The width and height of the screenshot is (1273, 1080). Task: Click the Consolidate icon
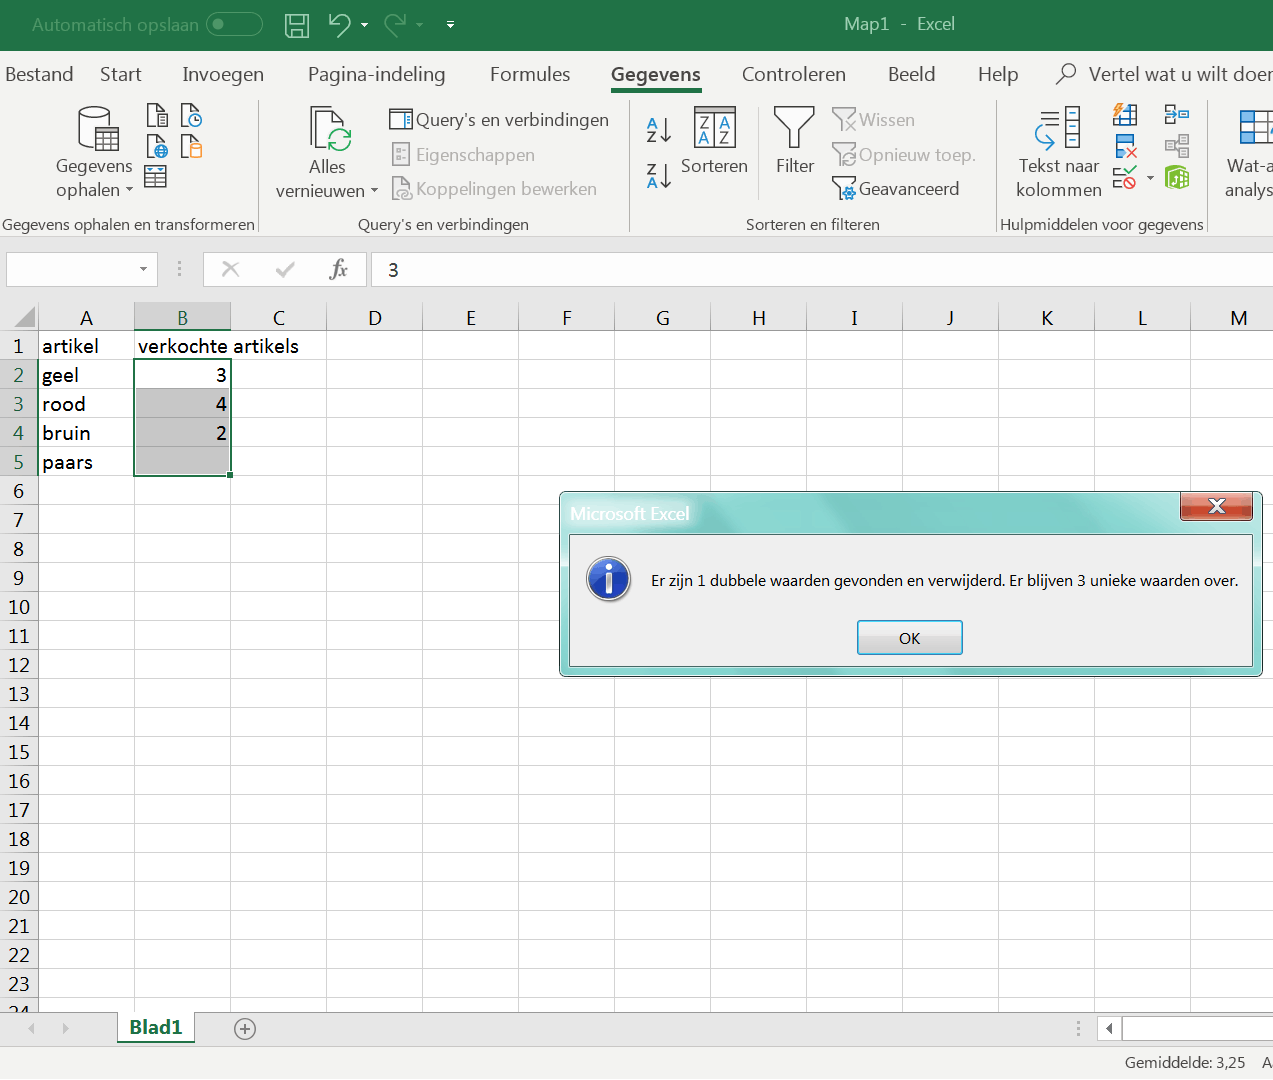coord(1177,115)
